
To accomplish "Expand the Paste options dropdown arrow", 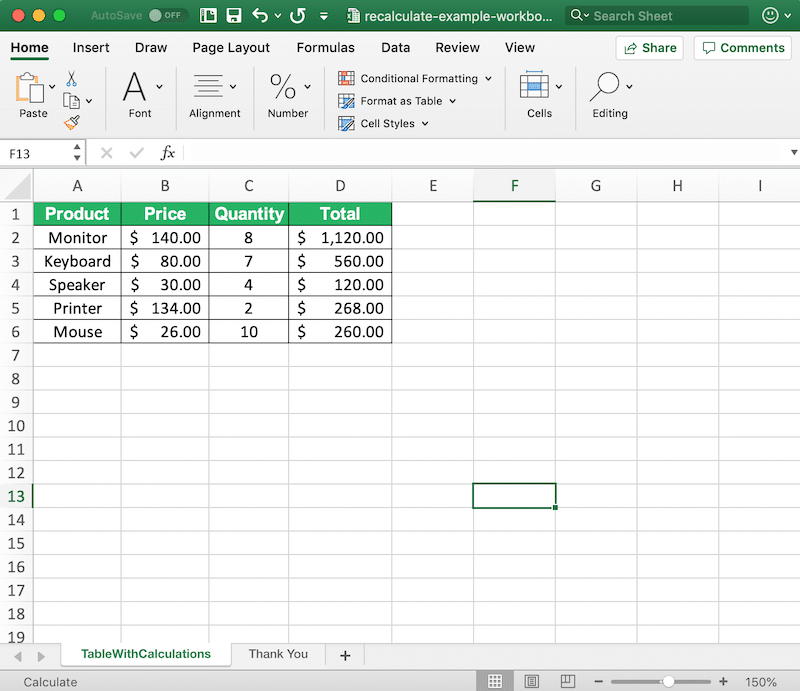I will point(52,86).
